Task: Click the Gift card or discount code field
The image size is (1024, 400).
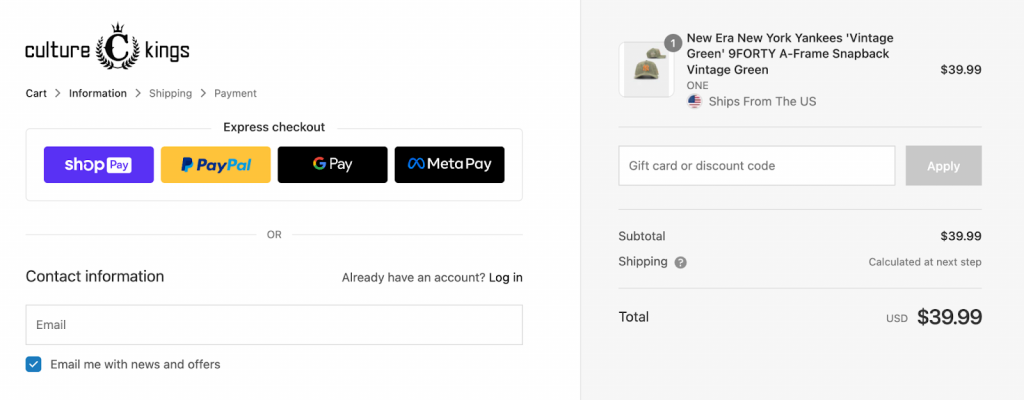Action: 757,166
